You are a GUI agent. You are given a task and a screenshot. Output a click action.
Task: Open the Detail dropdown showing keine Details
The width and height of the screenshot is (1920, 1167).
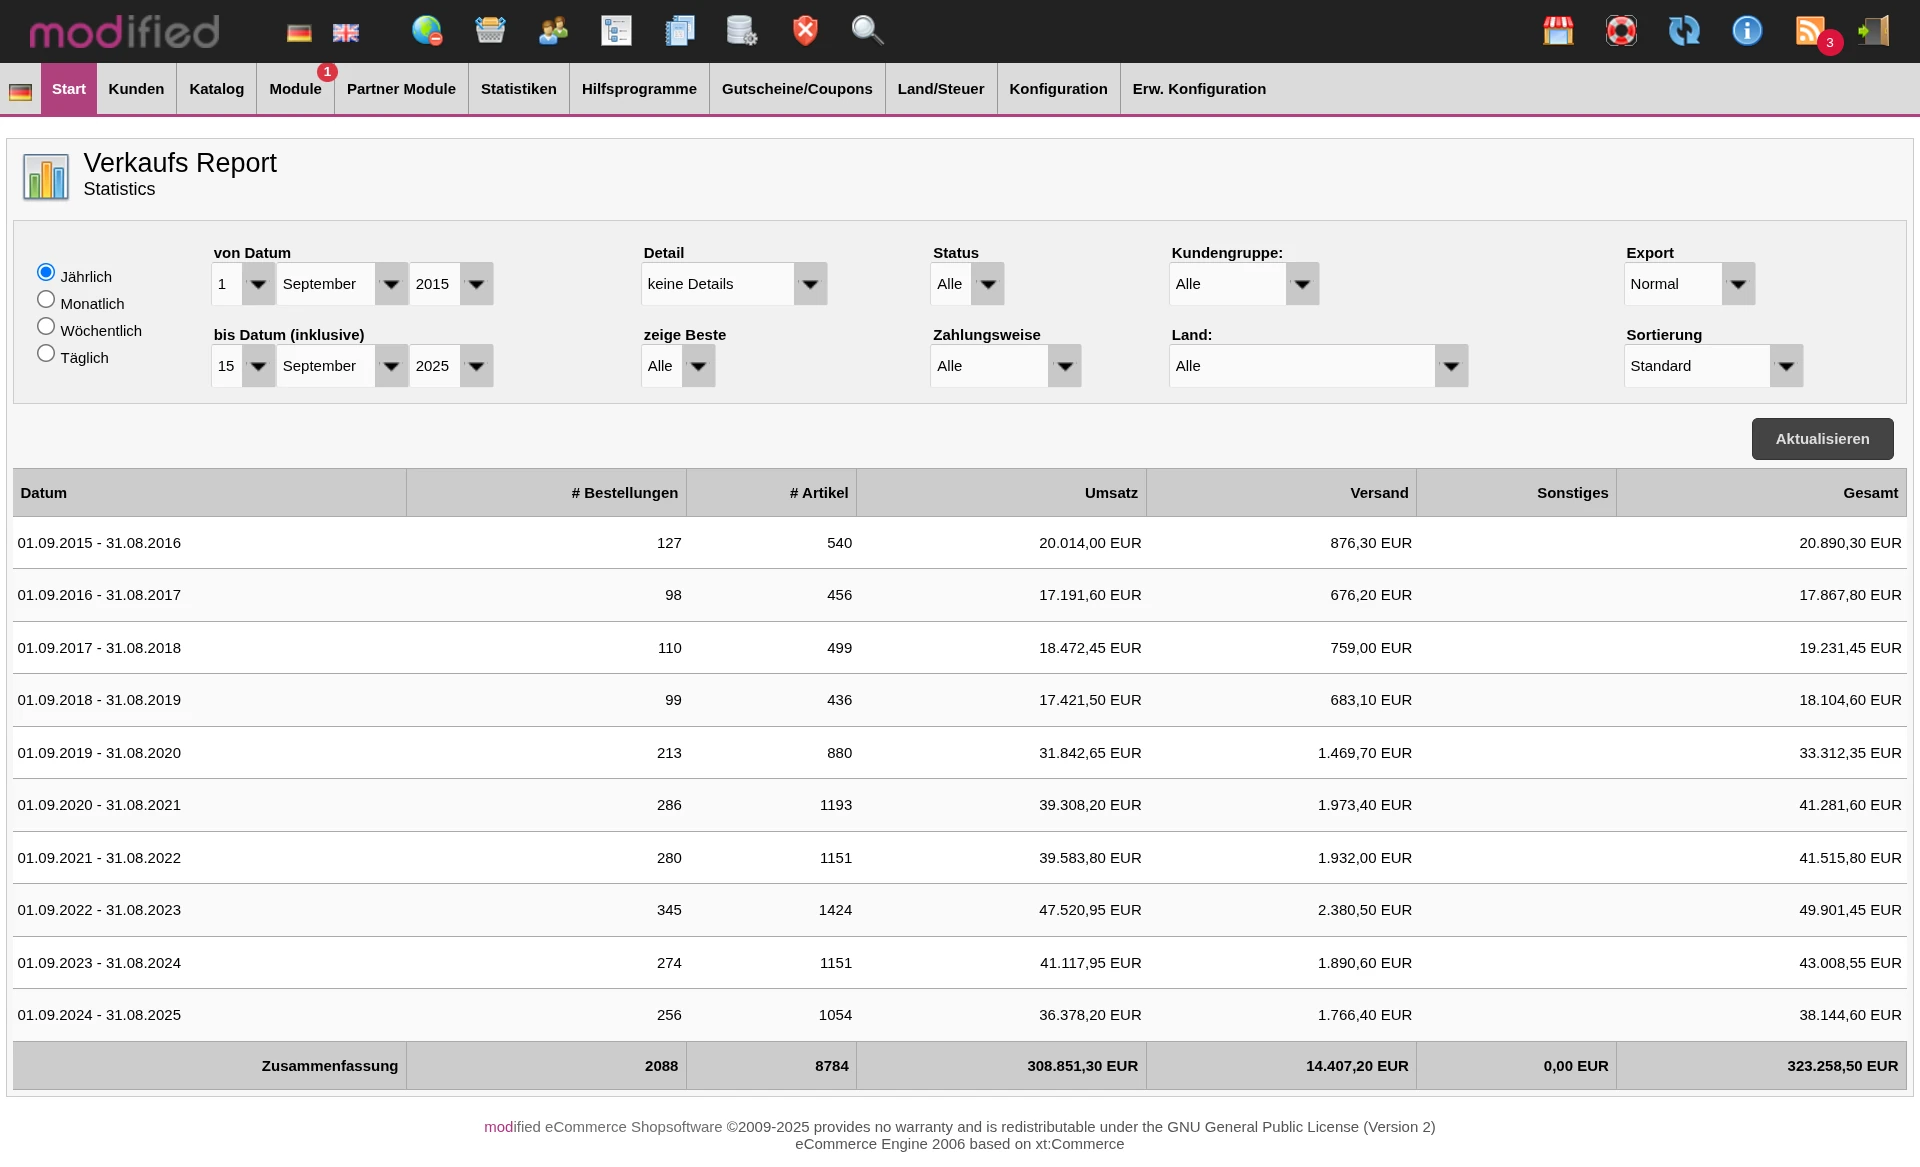pyautogui.click(x=734, y=284)
